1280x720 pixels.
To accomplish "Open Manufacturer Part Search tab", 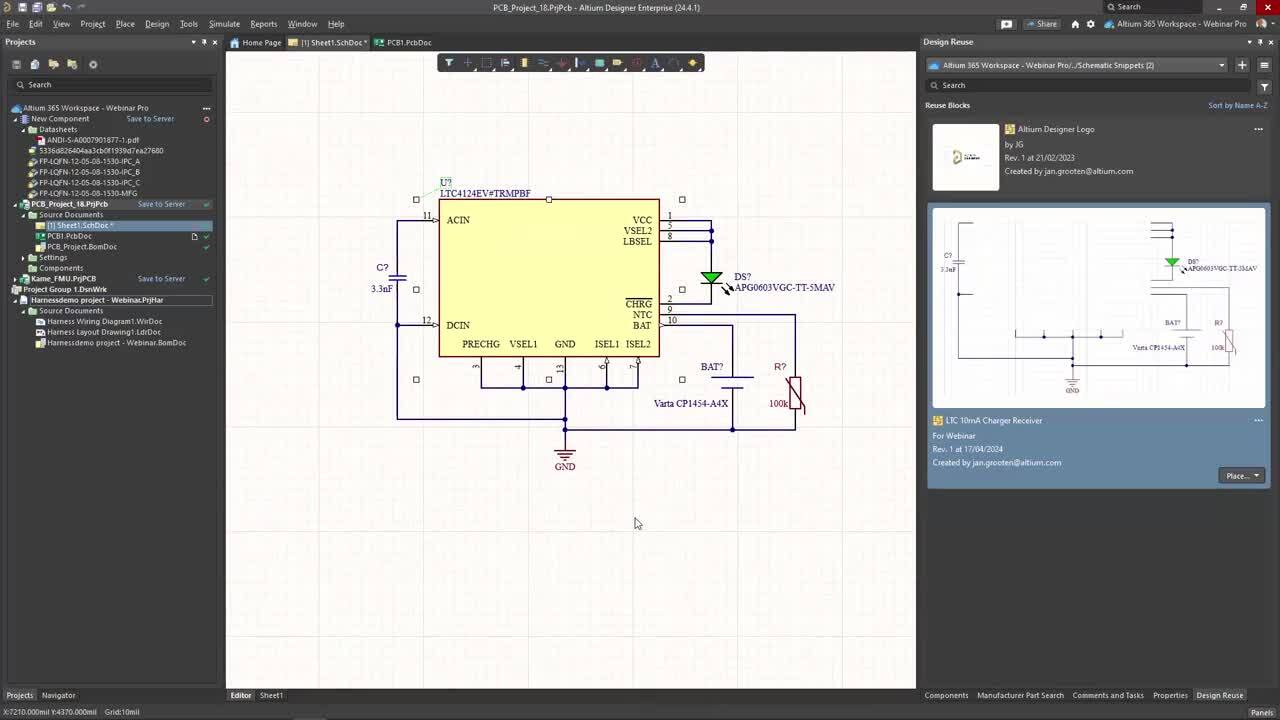I will [1020, 695].
